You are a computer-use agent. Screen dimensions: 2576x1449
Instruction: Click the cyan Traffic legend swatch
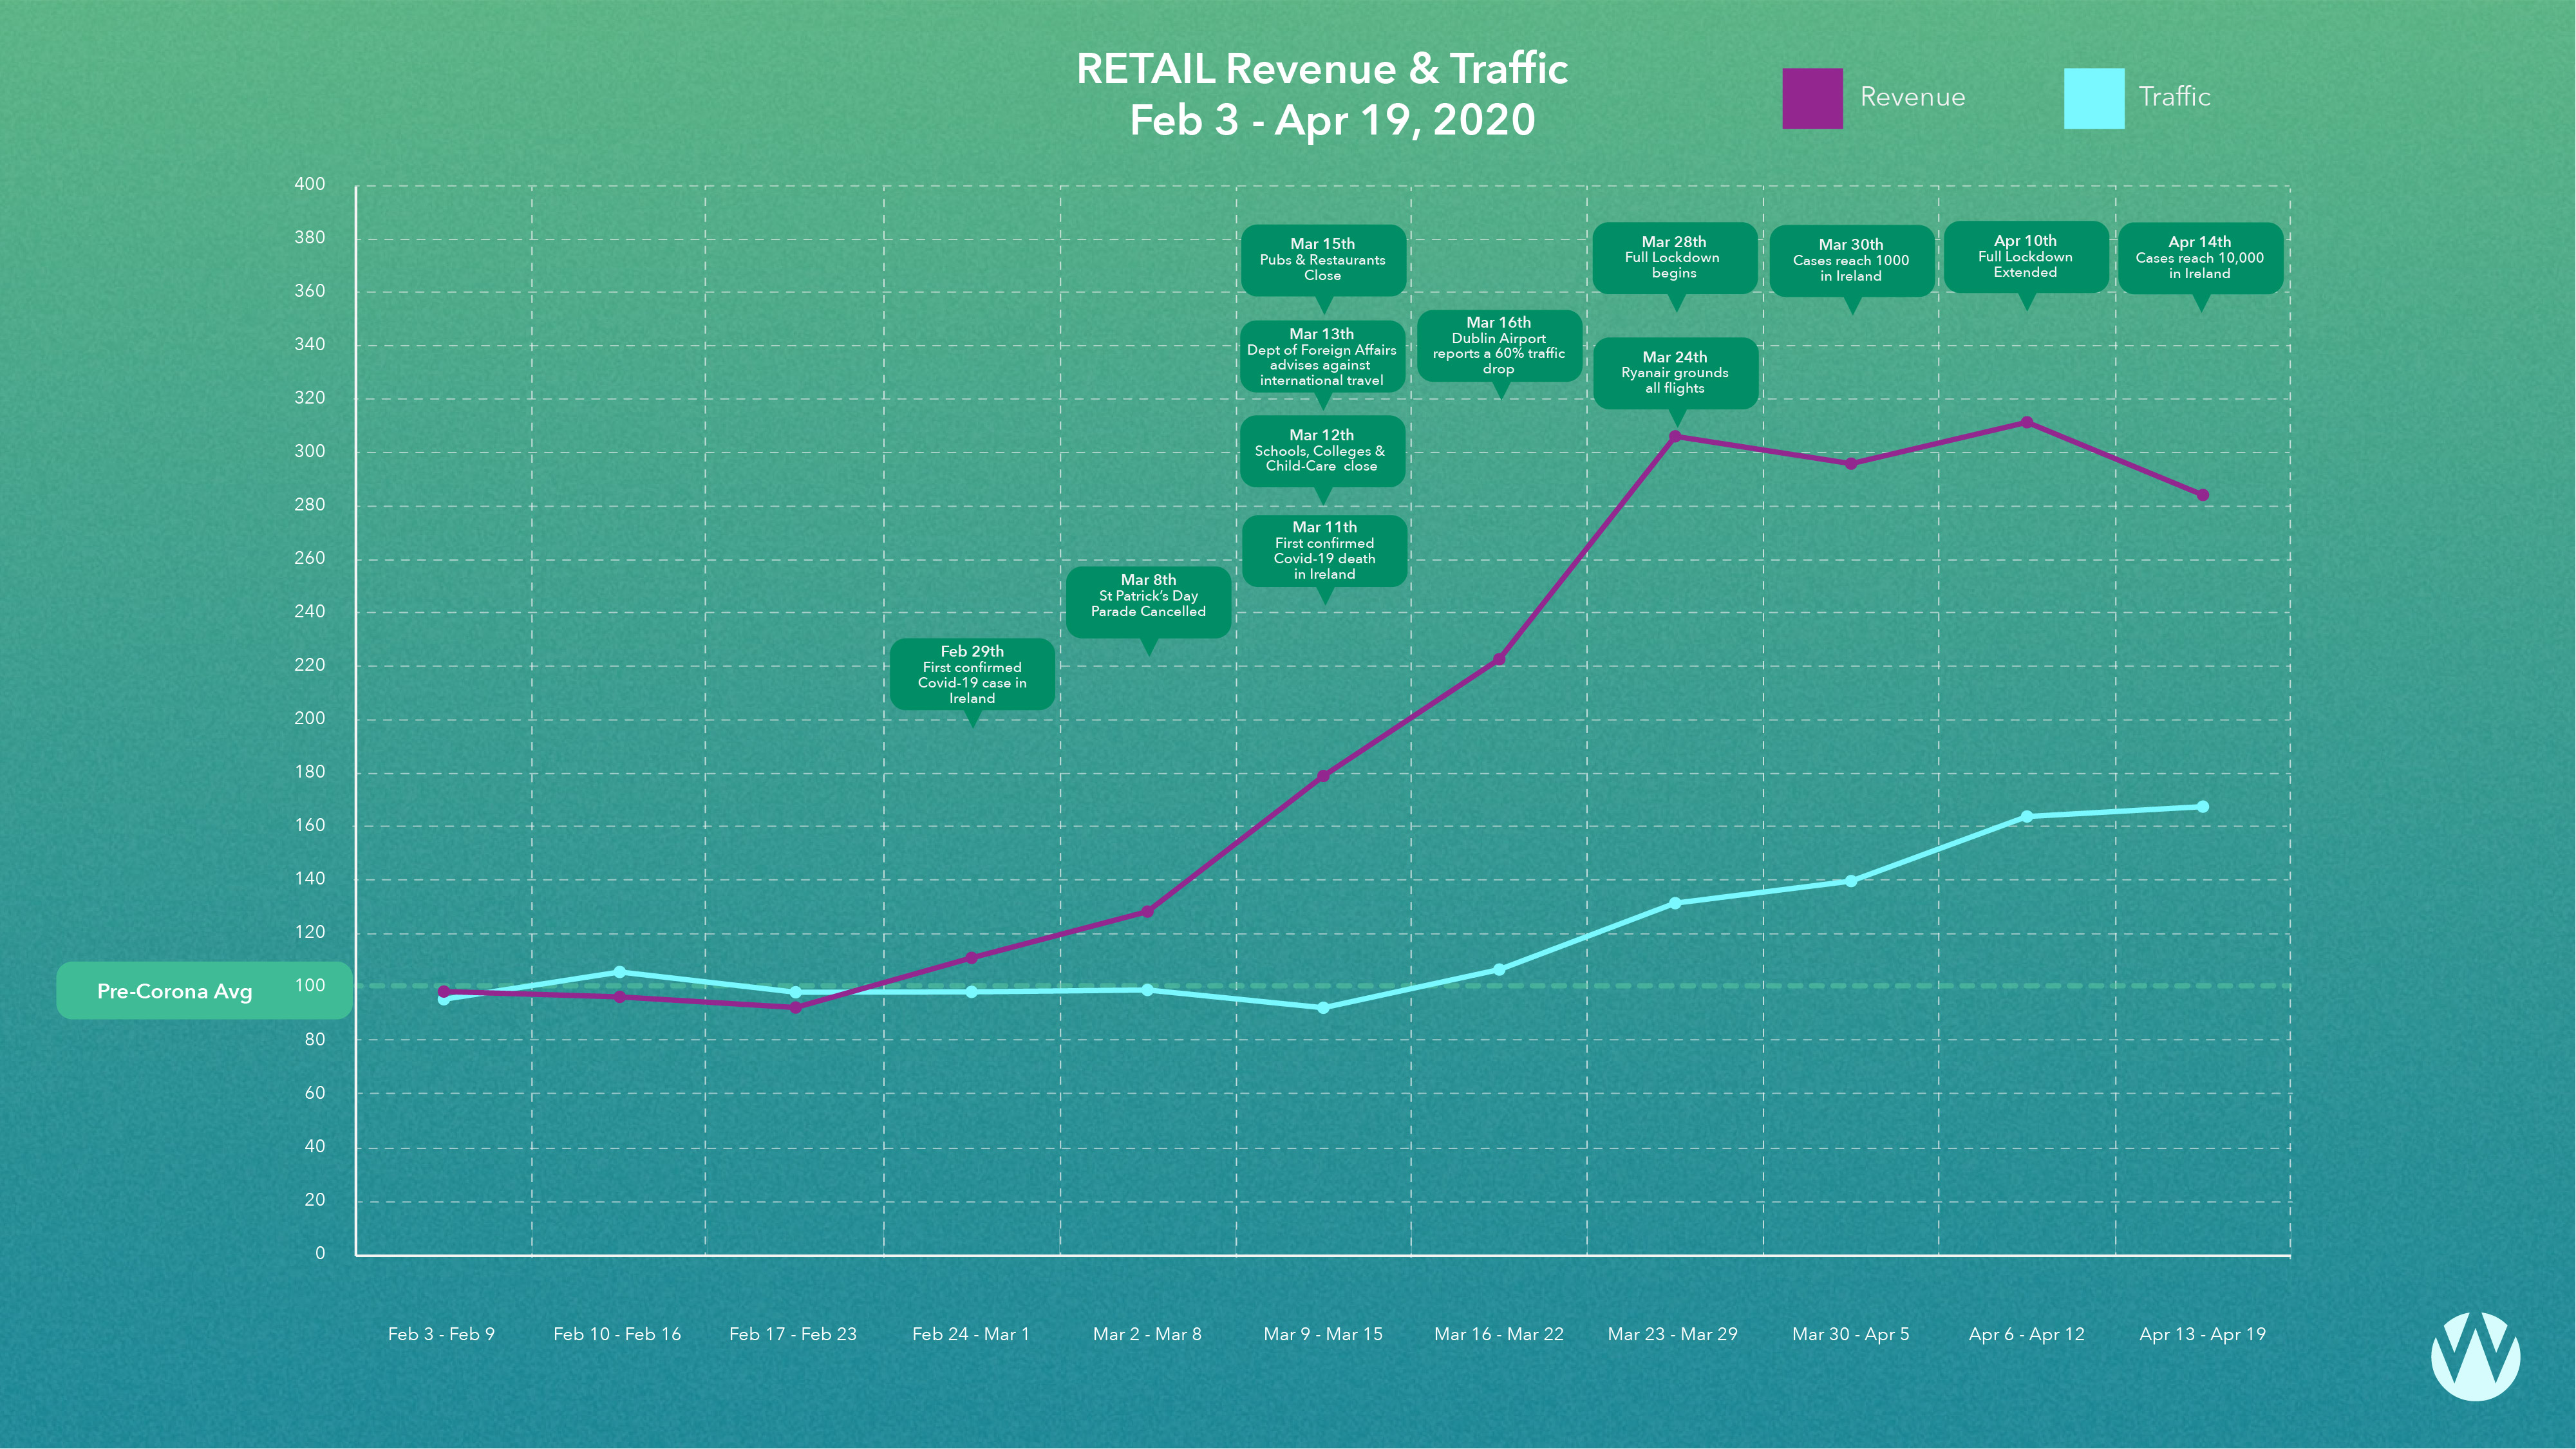coord(2093,98)
